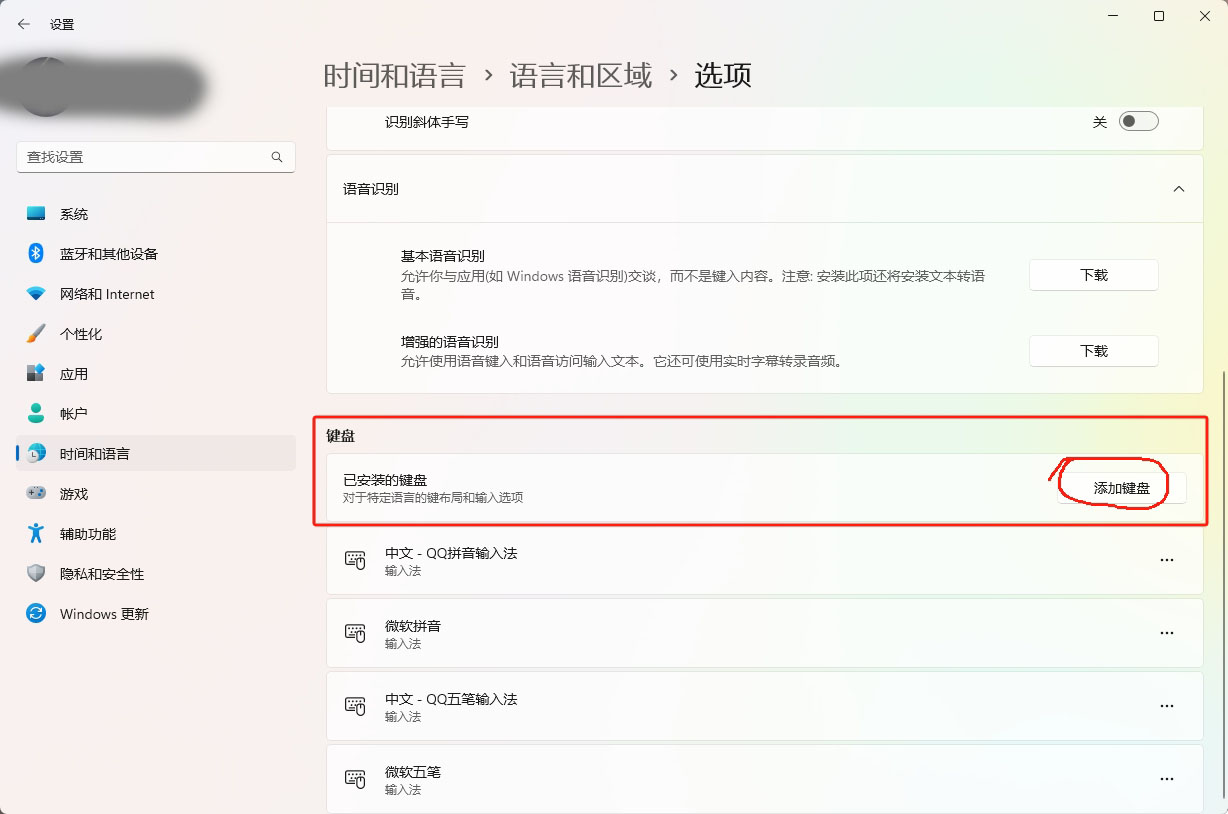Click the accessibility figure icon for 辅助功能
1228x814 pixels.
36,533
